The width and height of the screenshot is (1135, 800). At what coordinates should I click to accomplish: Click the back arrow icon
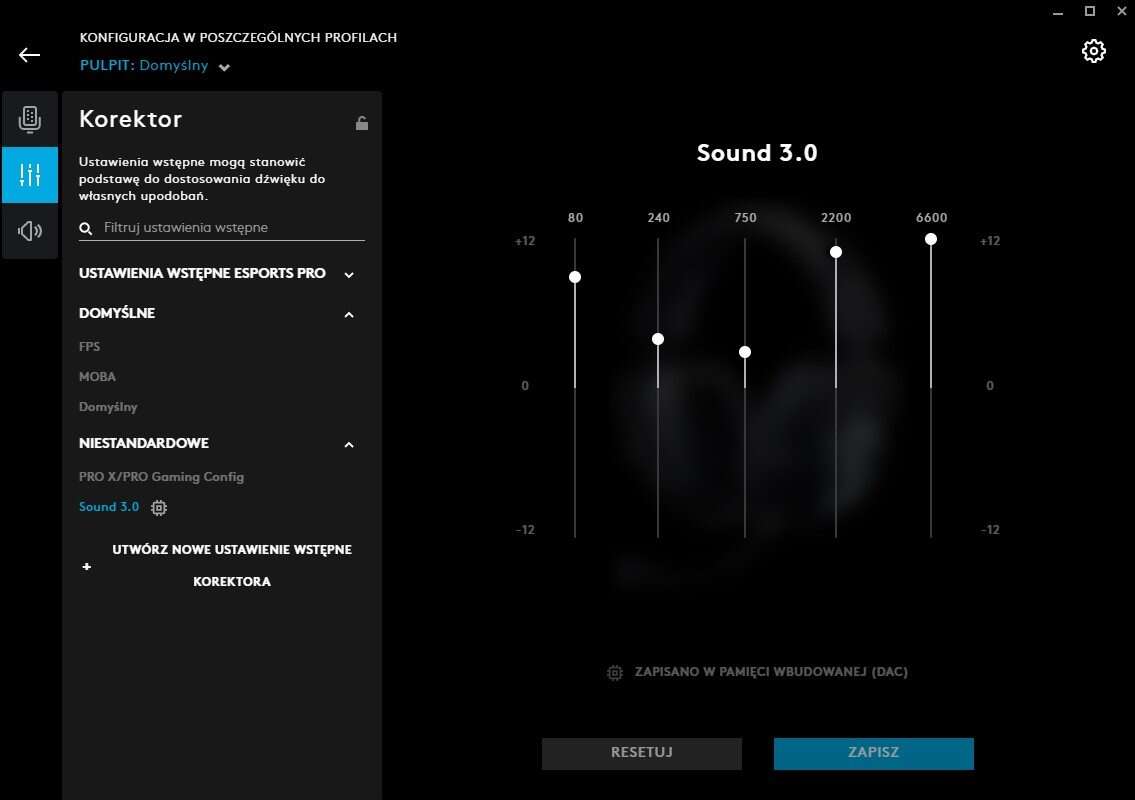[x=30, y=55]
